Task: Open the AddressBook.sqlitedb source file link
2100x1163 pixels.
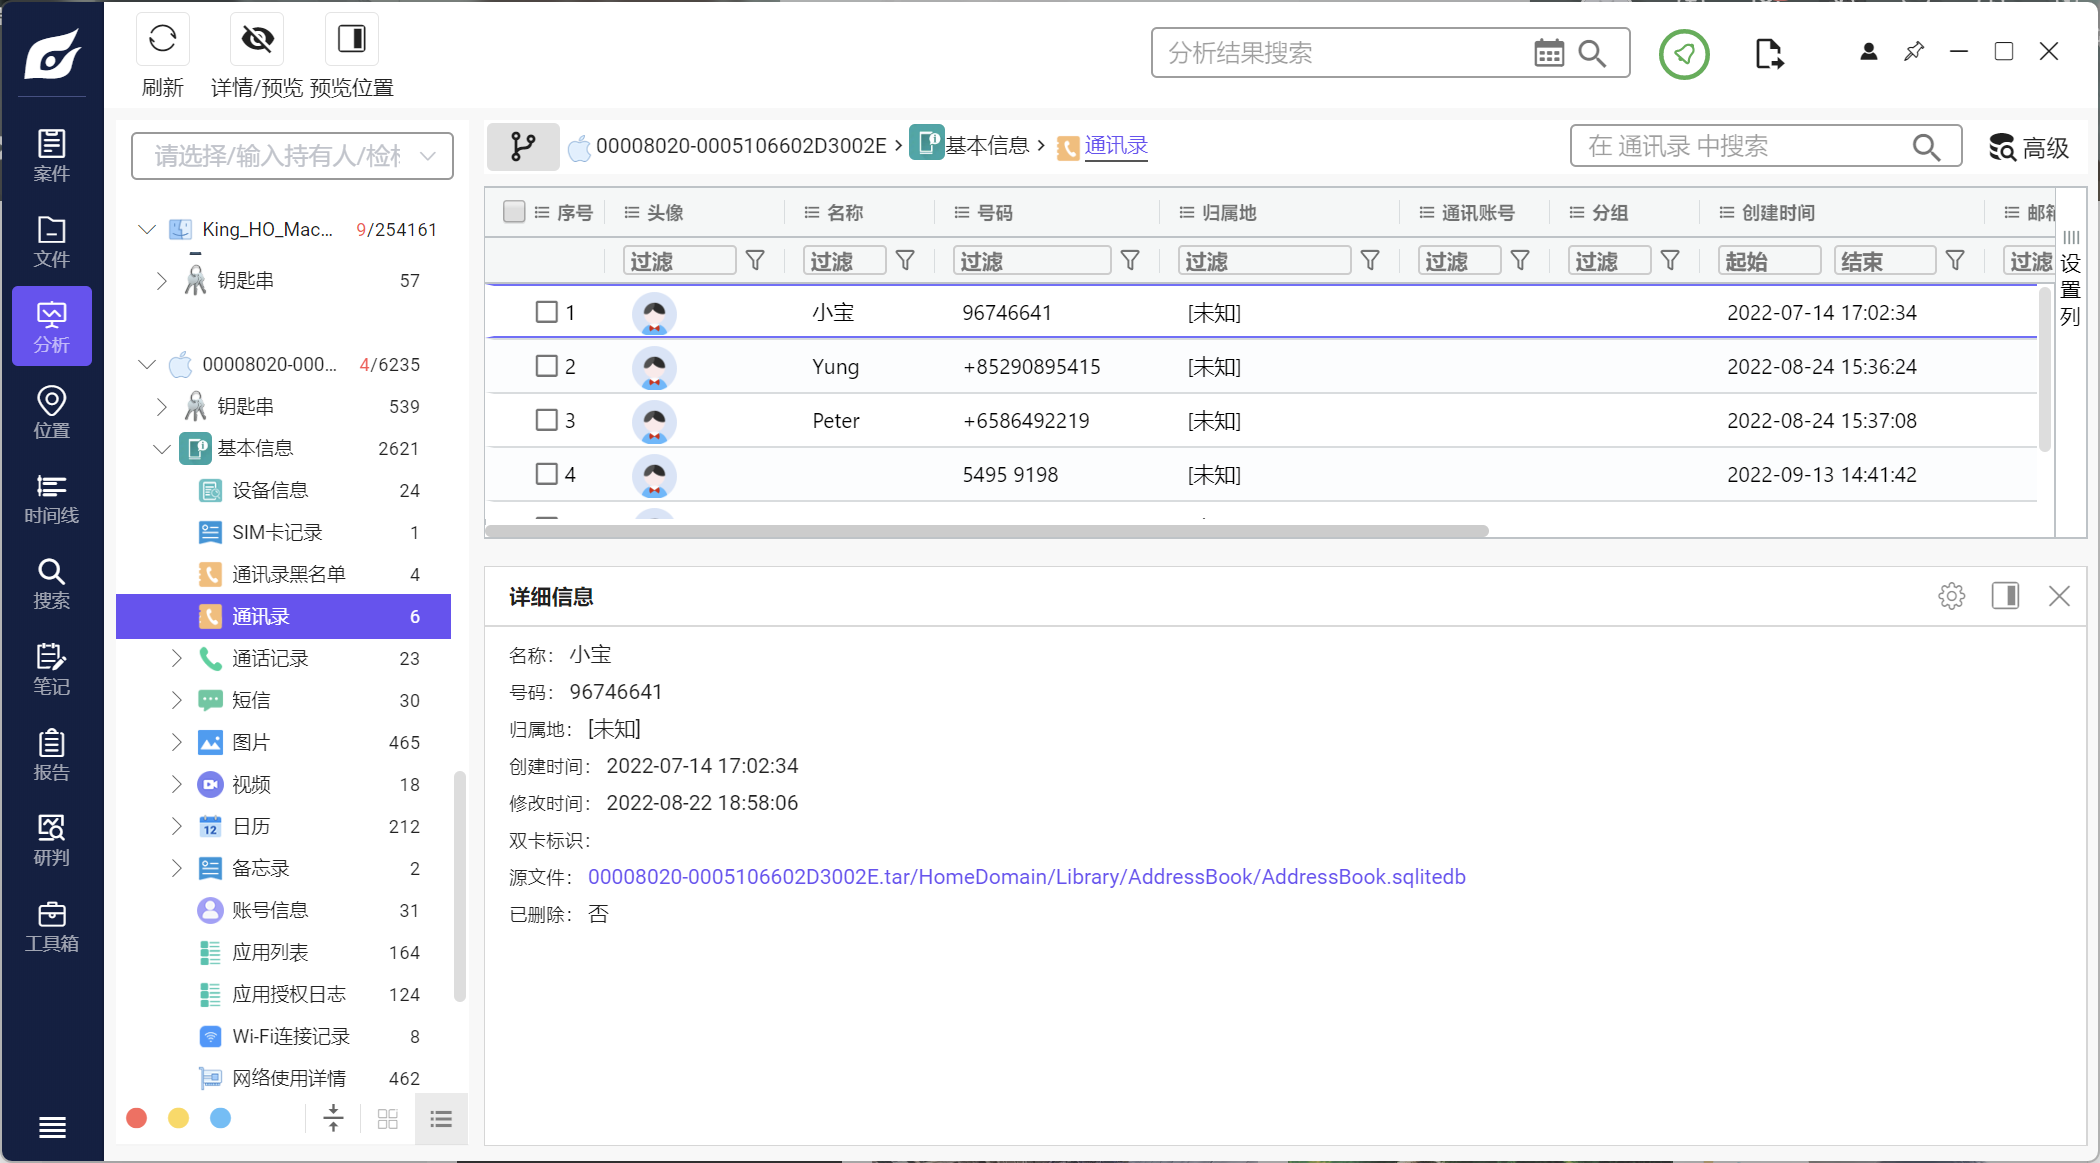Action: click(1026, 877)
